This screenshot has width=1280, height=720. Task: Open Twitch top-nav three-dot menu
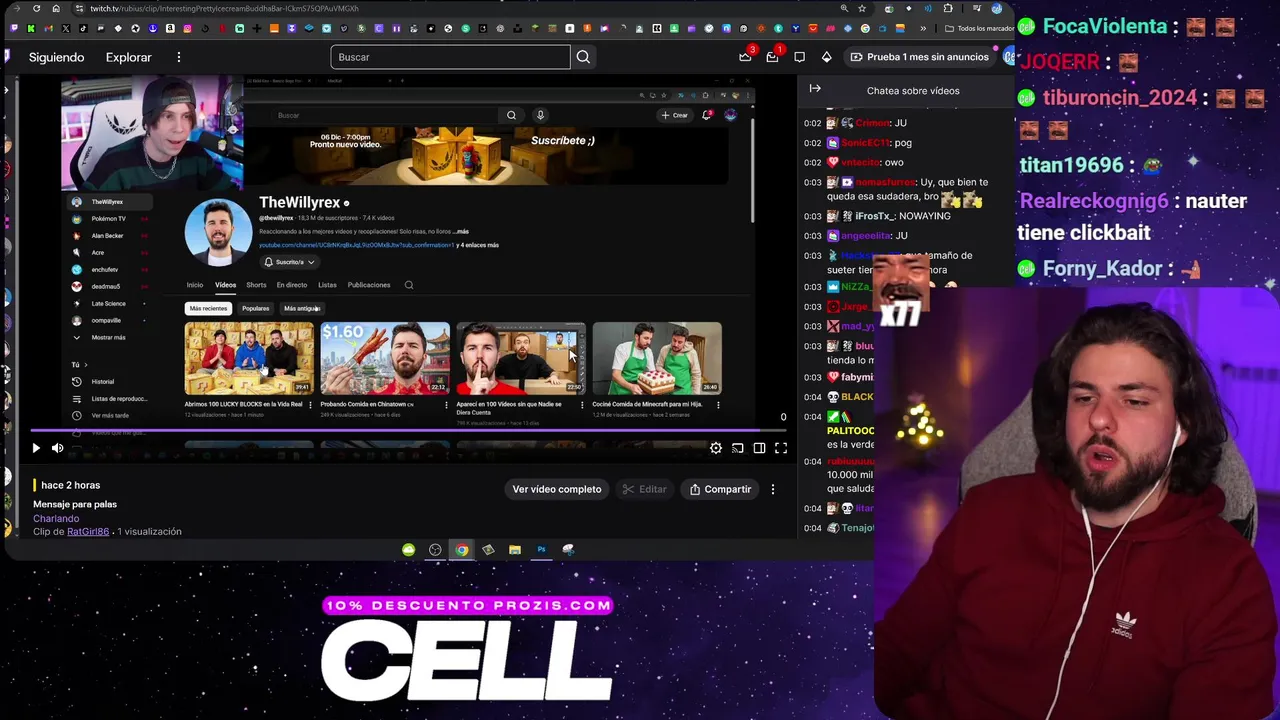click(x=179, y=57)
